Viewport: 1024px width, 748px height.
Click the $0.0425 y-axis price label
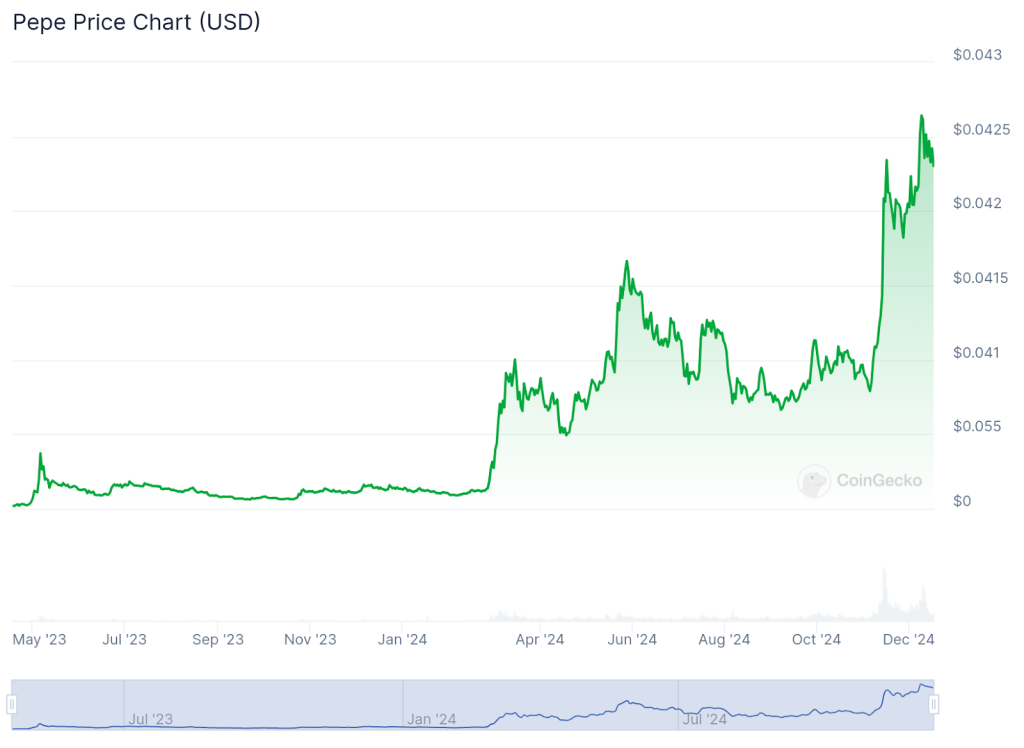click(x=982, y=130)
